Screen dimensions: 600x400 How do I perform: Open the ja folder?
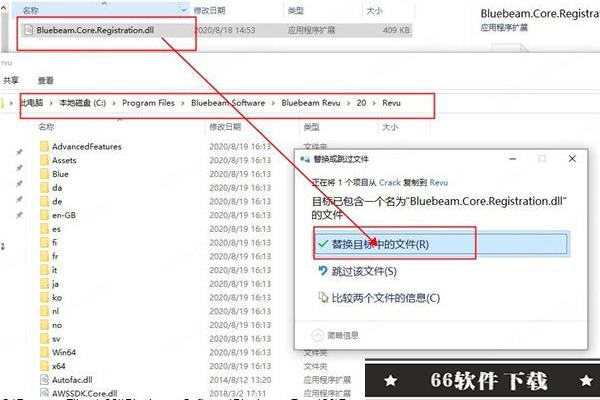(x=55, y=284)
